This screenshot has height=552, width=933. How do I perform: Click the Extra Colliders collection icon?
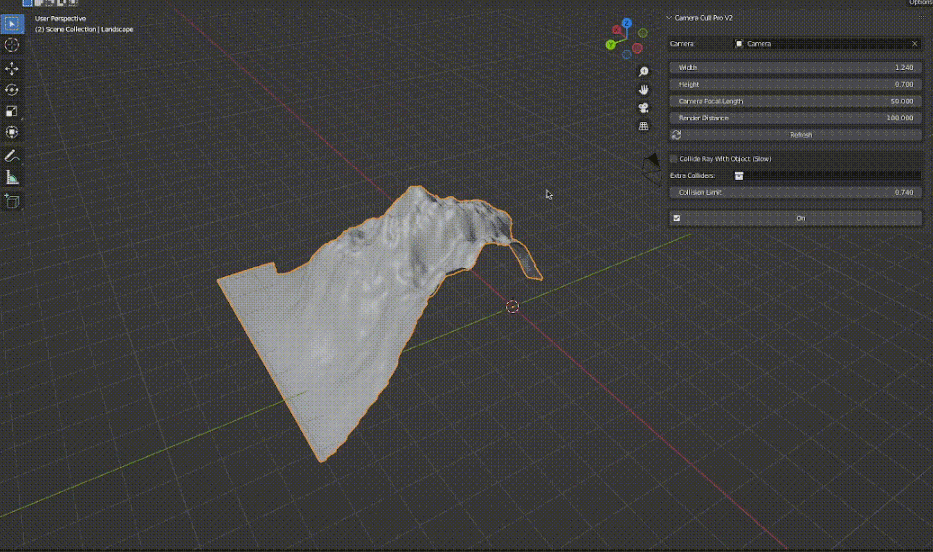point(739,176)
